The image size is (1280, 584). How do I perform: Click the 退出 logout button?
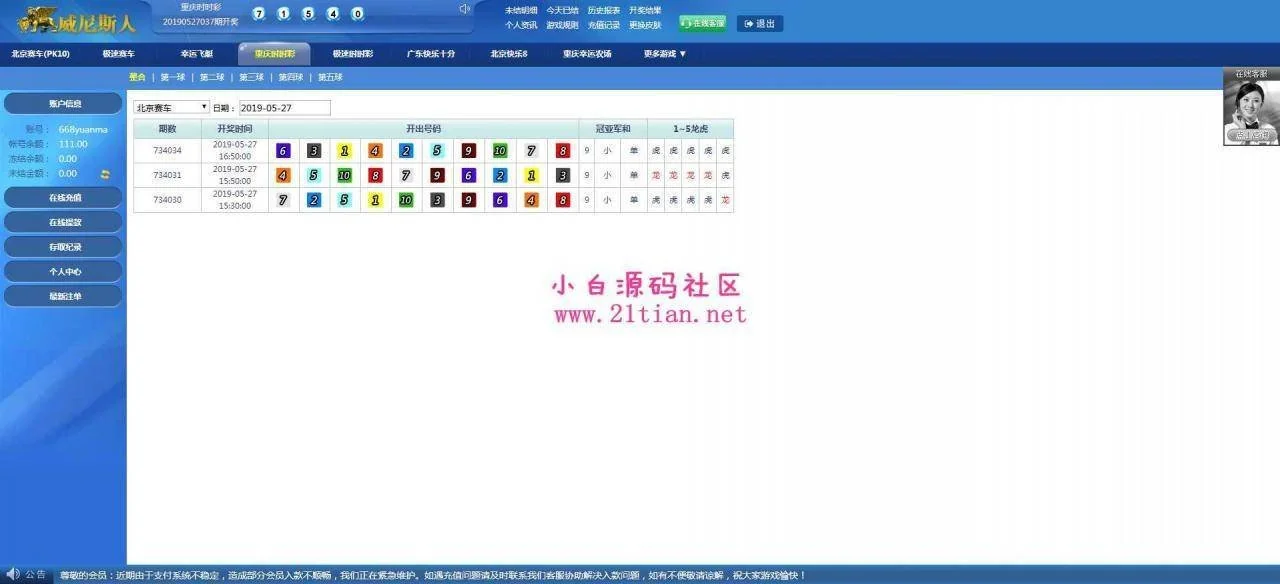pos(760,23)
